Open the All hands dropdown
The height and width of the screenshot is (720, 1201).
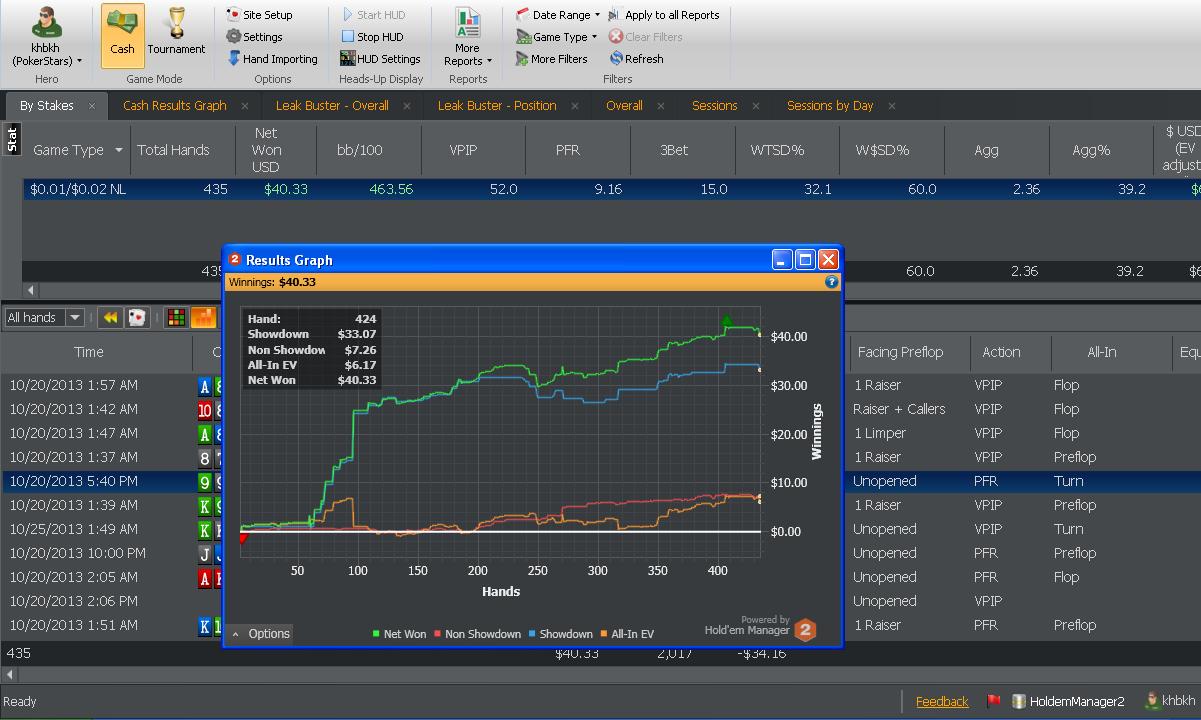point(45,318)
